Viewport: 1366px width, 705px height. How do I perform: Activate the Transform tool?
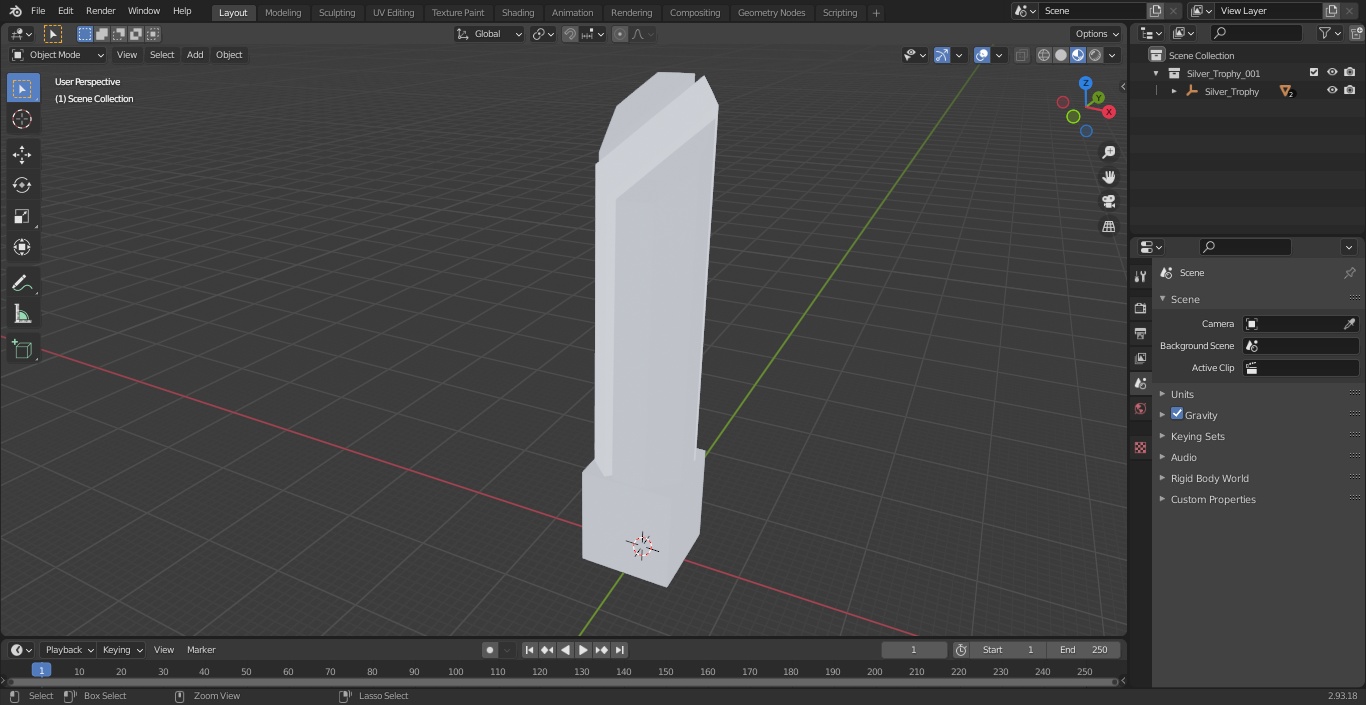[22, 247]
